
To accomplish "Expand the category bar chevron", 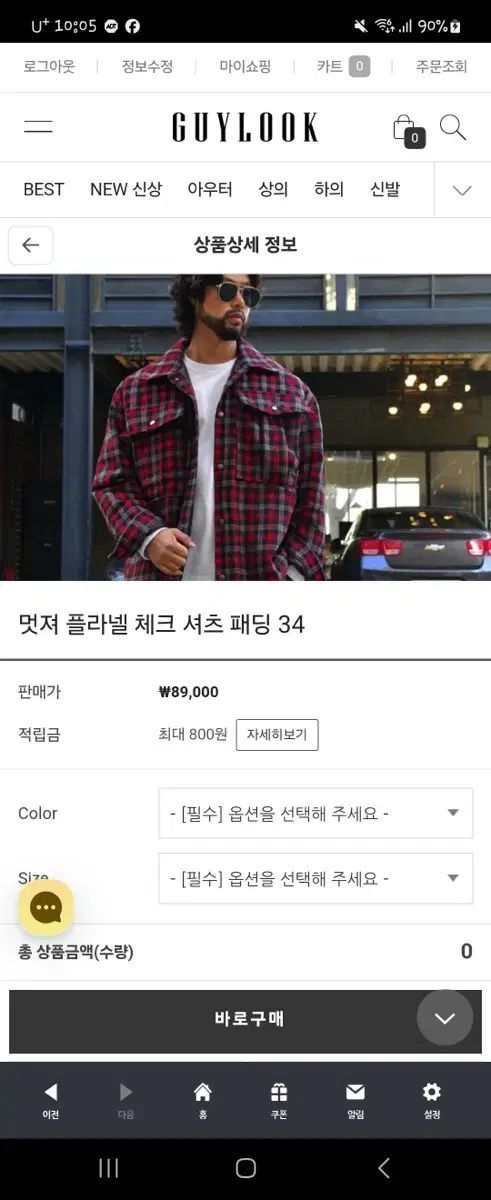I will pos(462,190).
